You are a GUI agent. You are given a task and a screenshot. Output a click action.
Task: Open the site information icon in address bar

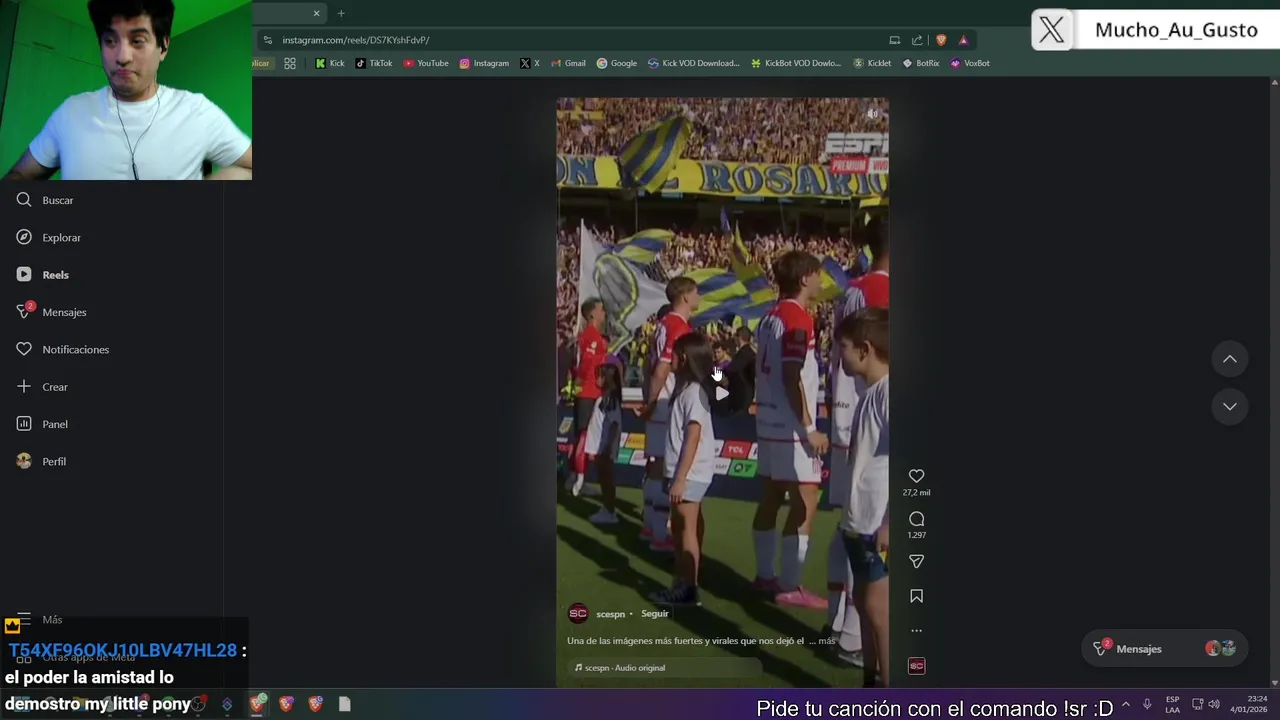(267, 40)
